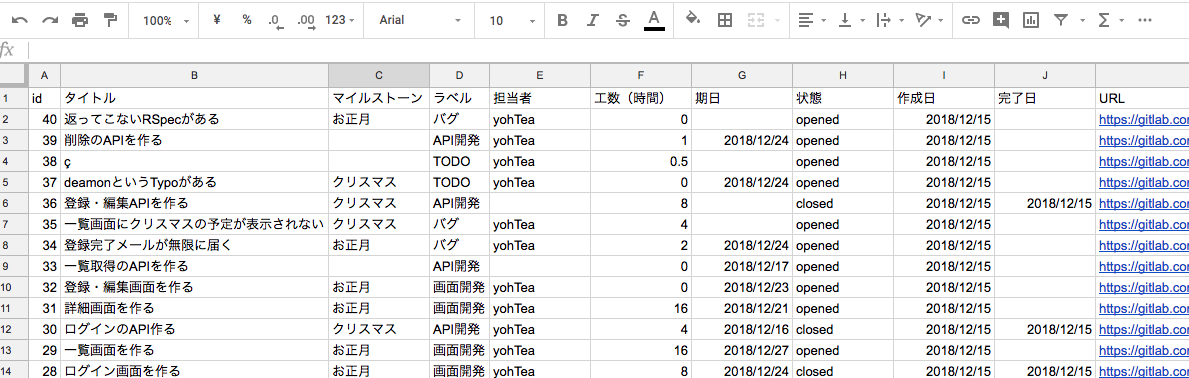Open the borders tool

tap(725, 20)
